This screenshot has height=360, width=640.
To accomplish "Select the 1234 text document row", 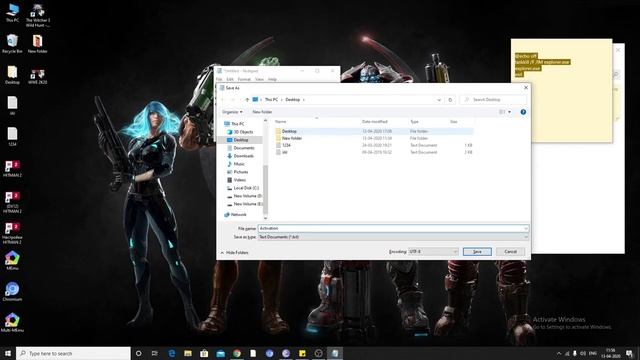I will pos(373,145).
